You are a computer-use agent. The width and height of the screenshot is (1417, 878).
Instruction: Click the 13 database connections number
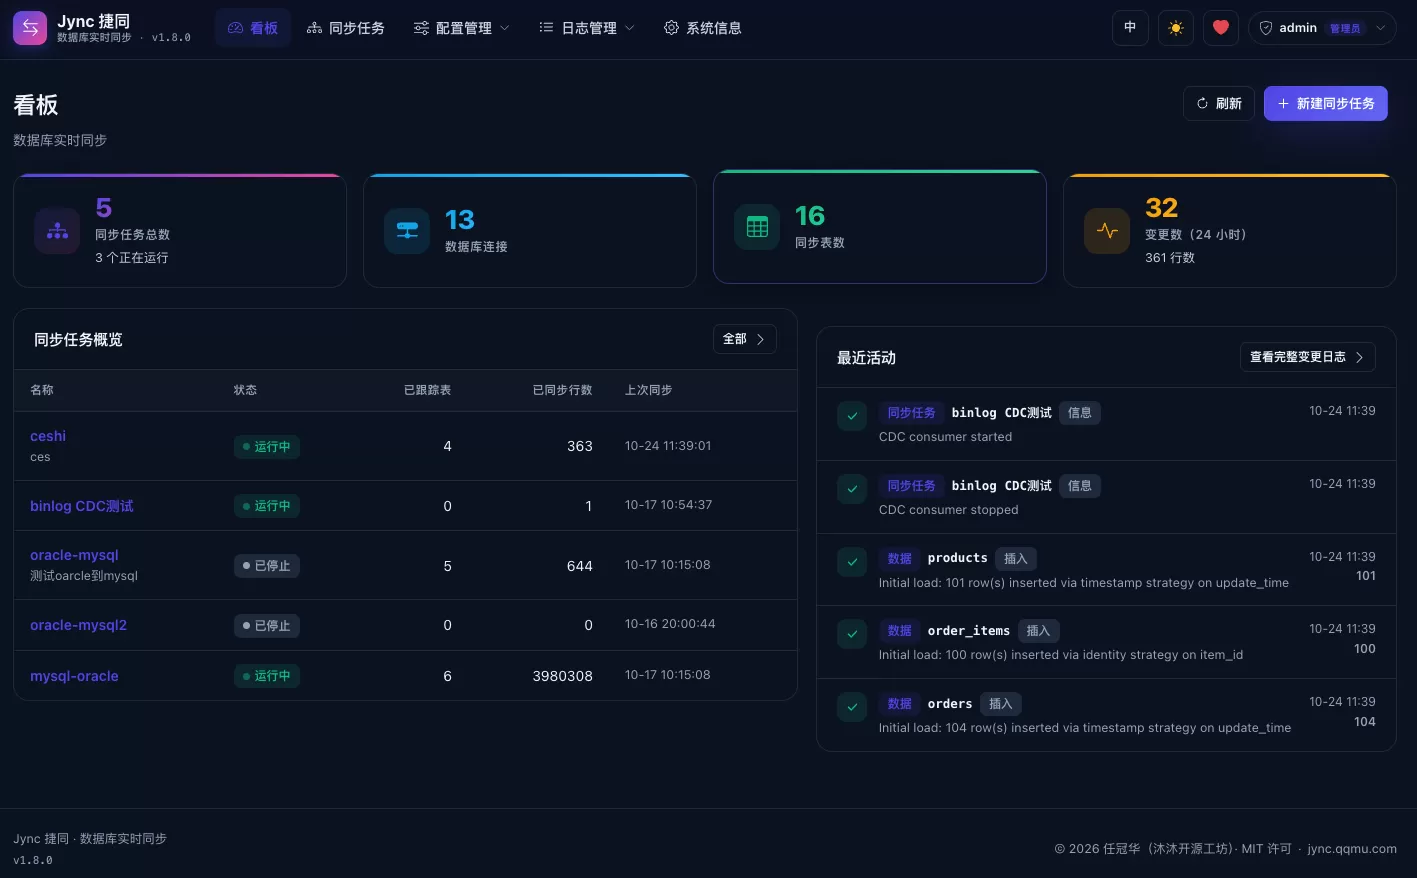point(460,220)
